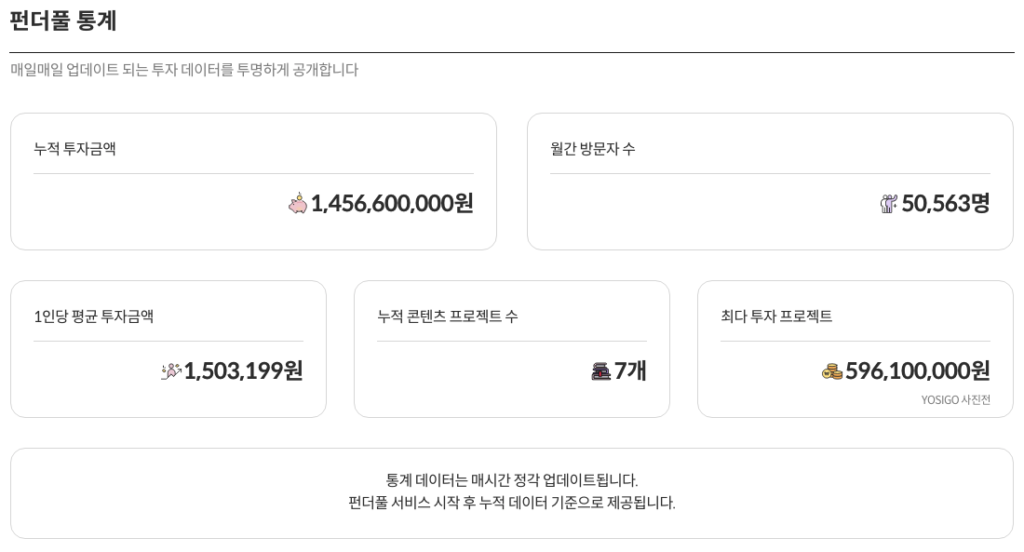
Task: Click the 1,456,600,000원 amount
Action: pyautogui.click(x=392, y=204)
